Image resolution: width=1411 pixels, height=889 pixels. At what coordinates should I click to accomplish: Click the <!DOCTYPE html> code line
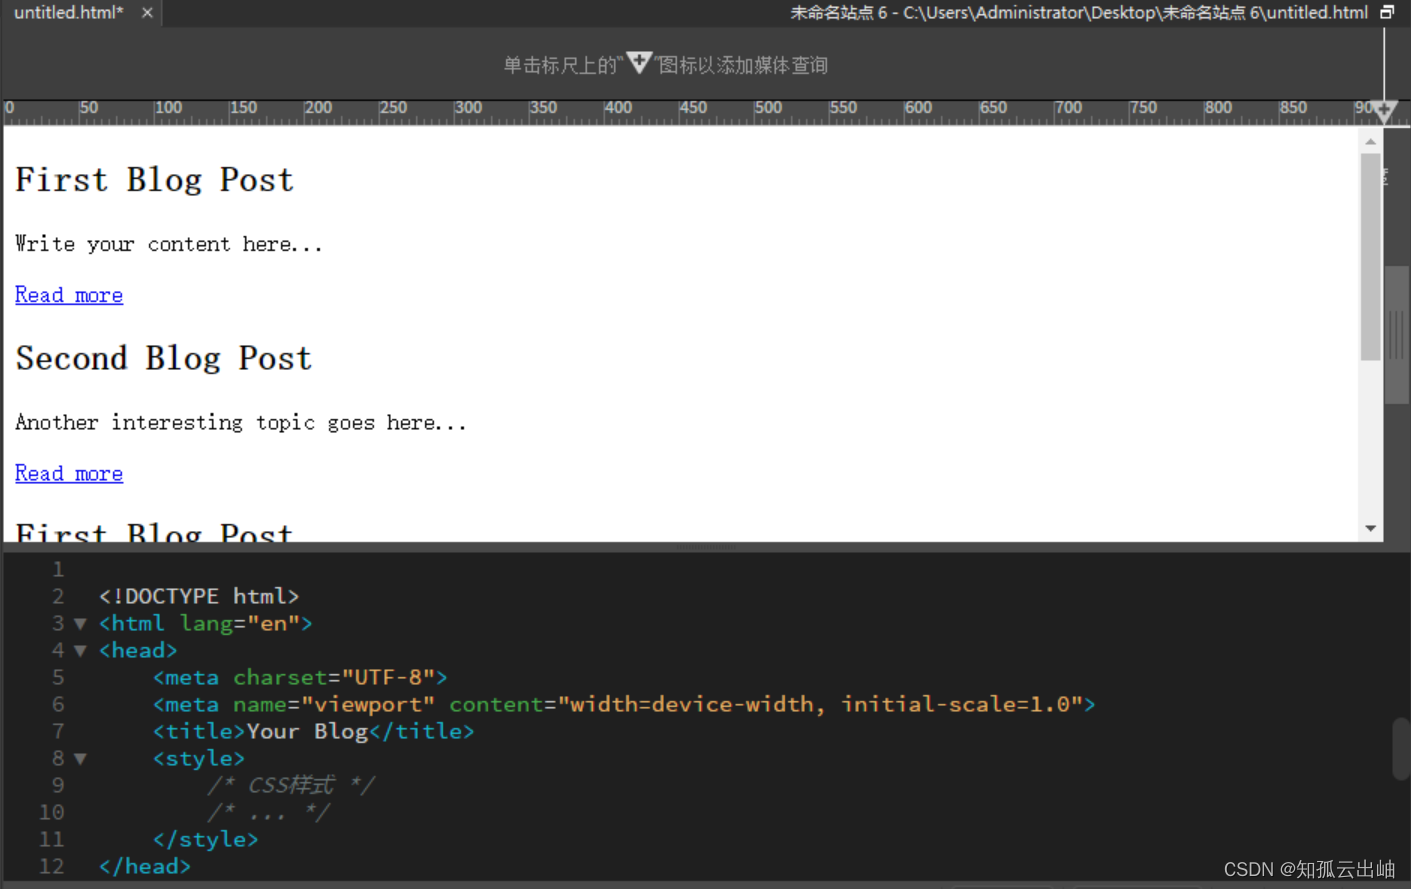(x=199, y=596)
